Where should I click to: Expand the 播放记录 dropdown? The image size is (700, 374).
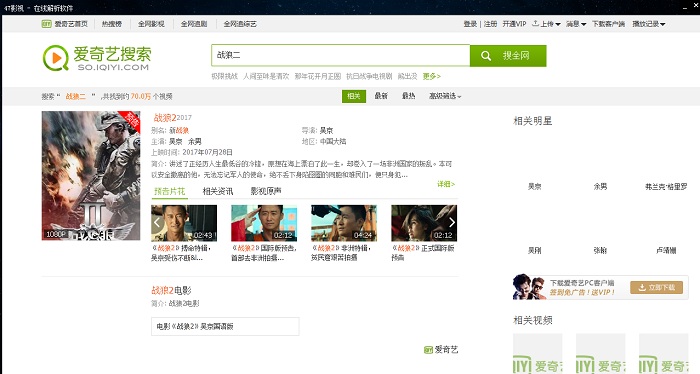649,24
